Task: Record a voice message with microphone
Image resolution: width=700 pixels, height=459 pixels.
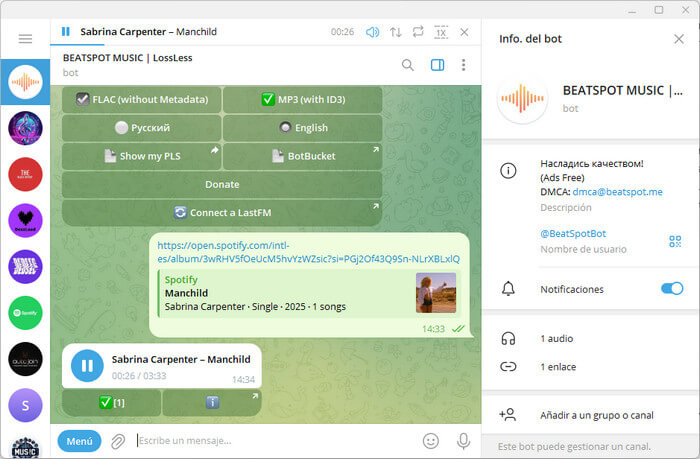Action: (463, 441)
